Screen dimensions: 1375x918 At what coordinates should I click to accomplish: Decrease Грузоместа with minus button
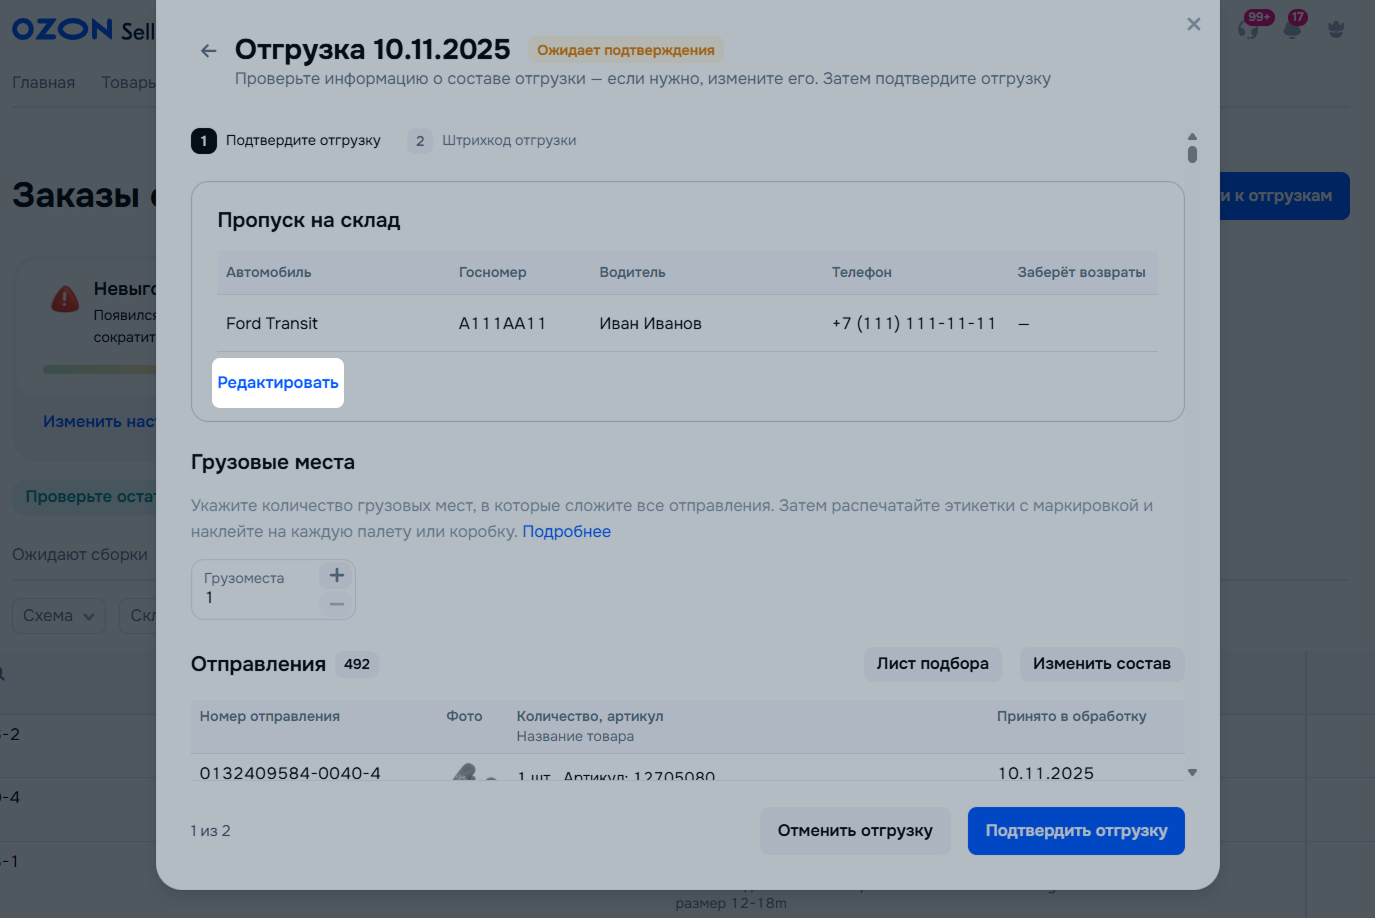point(337,604)
